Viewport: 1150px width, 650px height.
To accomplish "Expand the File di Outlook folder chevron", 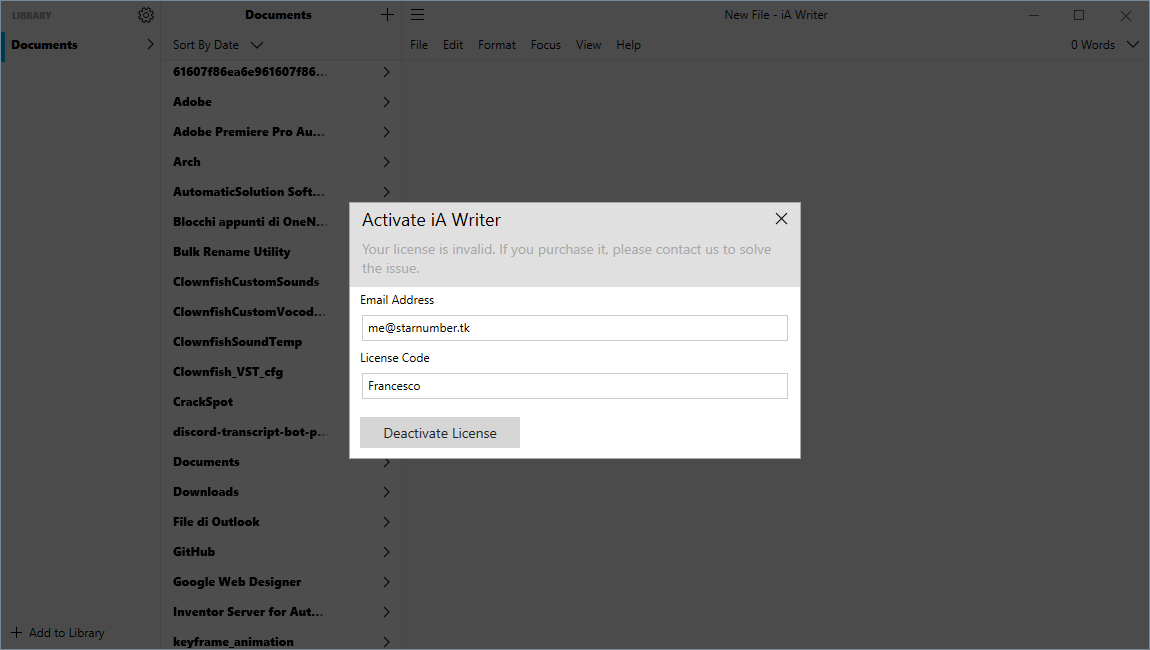I will coord(387,522).
